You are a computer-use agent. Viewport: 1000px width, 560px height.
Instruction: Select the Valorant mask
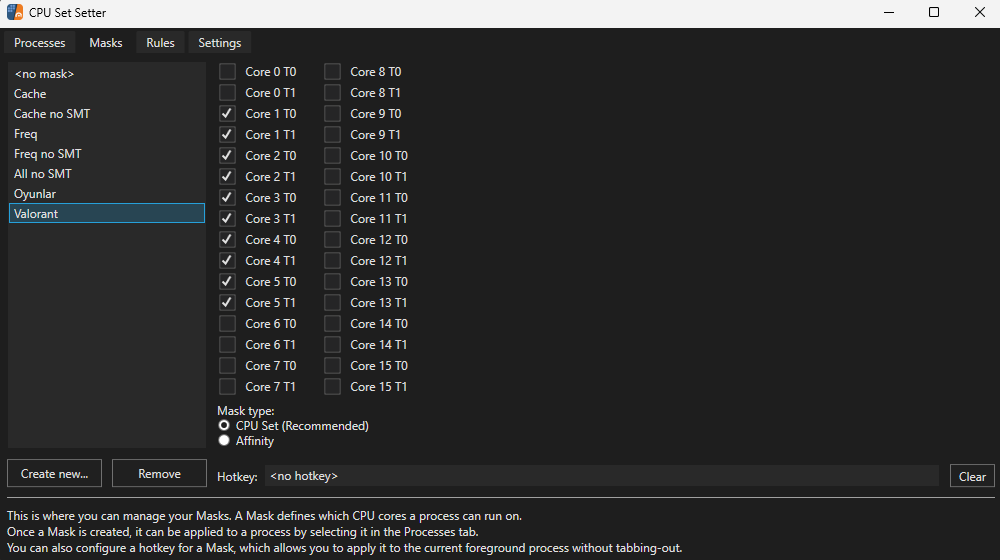click(x=107, y=214)
